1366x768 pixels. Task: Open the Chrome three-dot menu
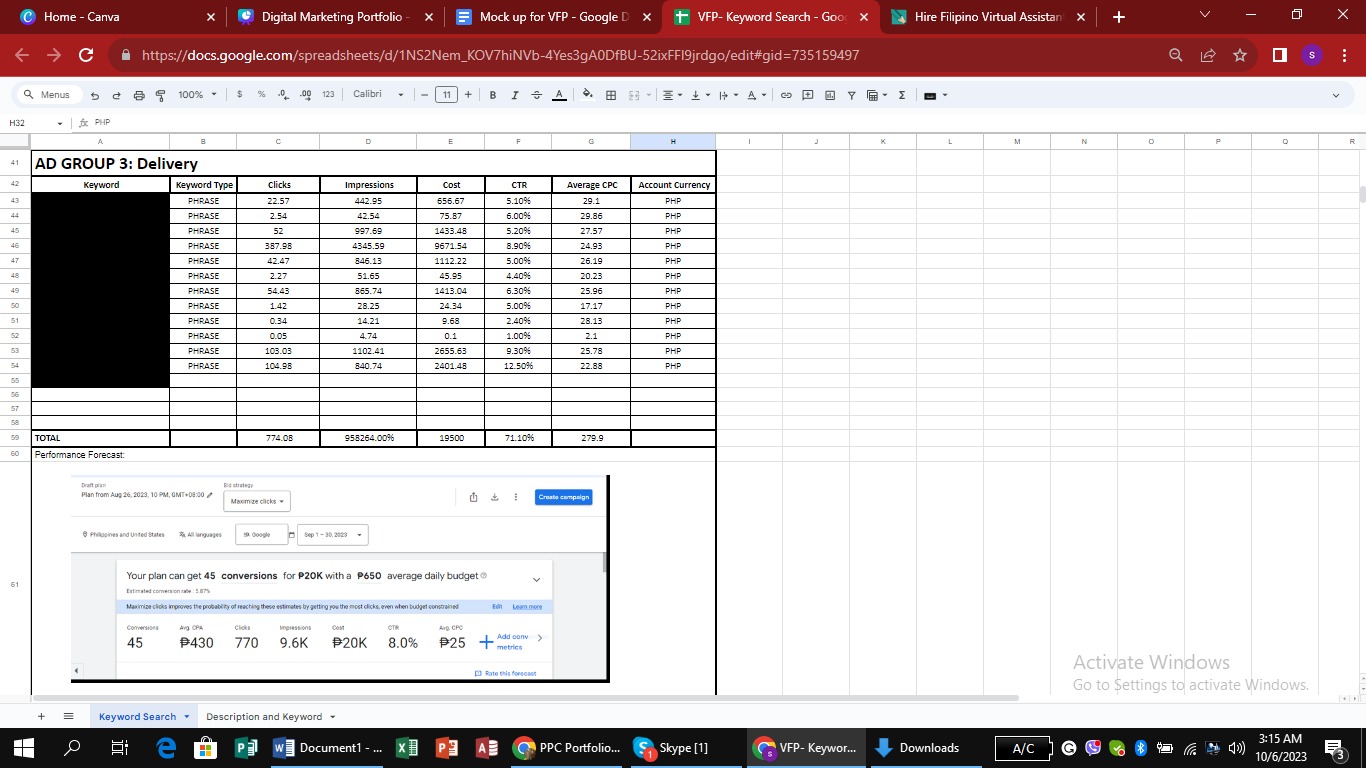[1344, 55]
